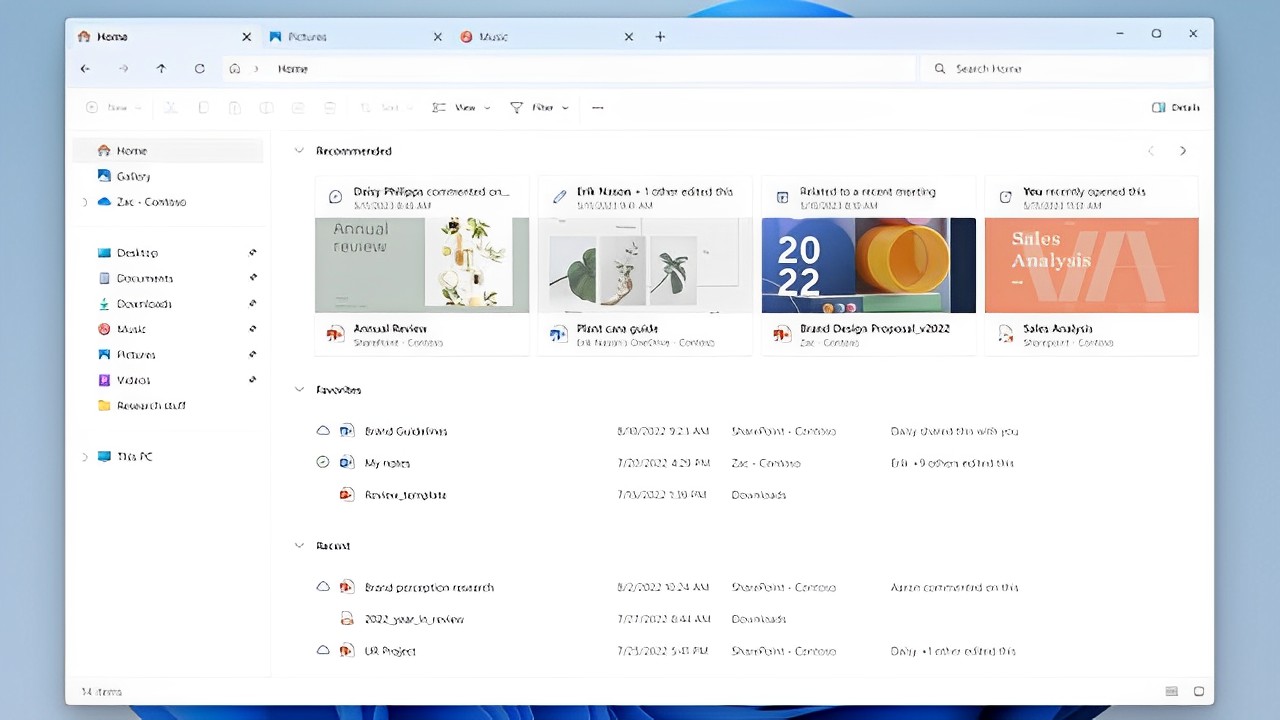Click the See more ellipsis in the toolbar

tap(597, 107)
